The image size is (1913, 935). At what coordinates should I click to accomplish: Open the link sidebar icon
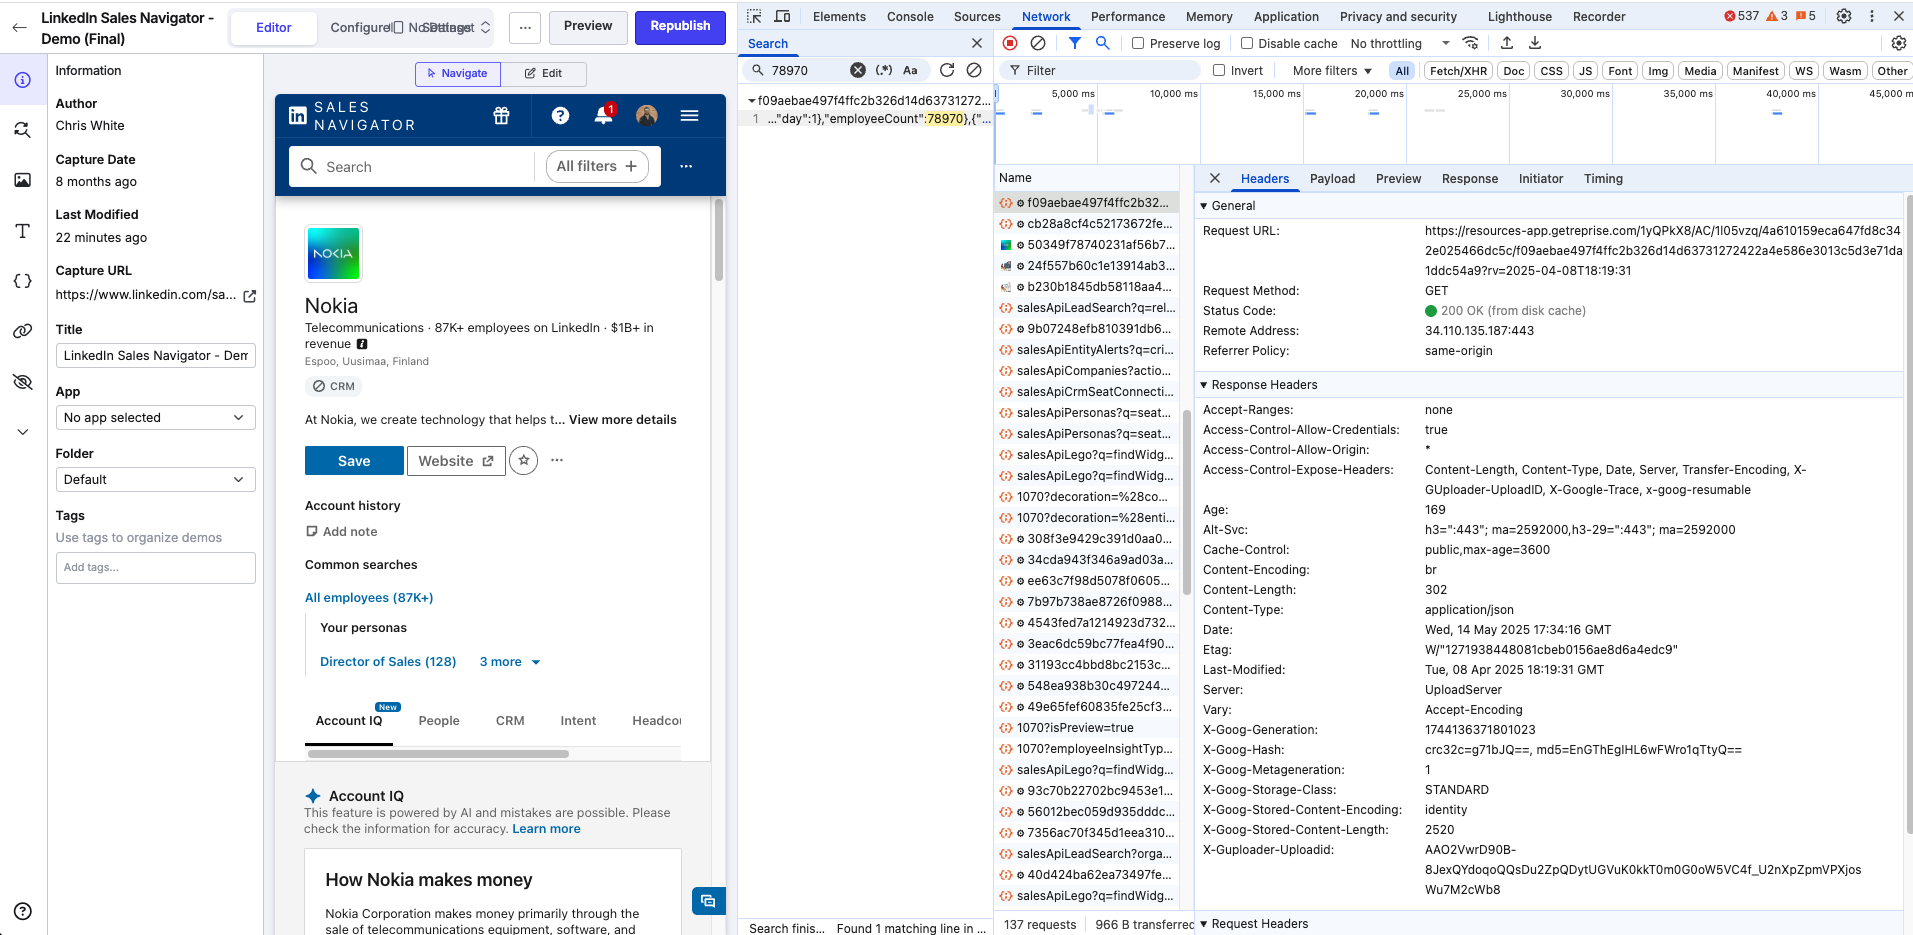[x=22, y=331]
